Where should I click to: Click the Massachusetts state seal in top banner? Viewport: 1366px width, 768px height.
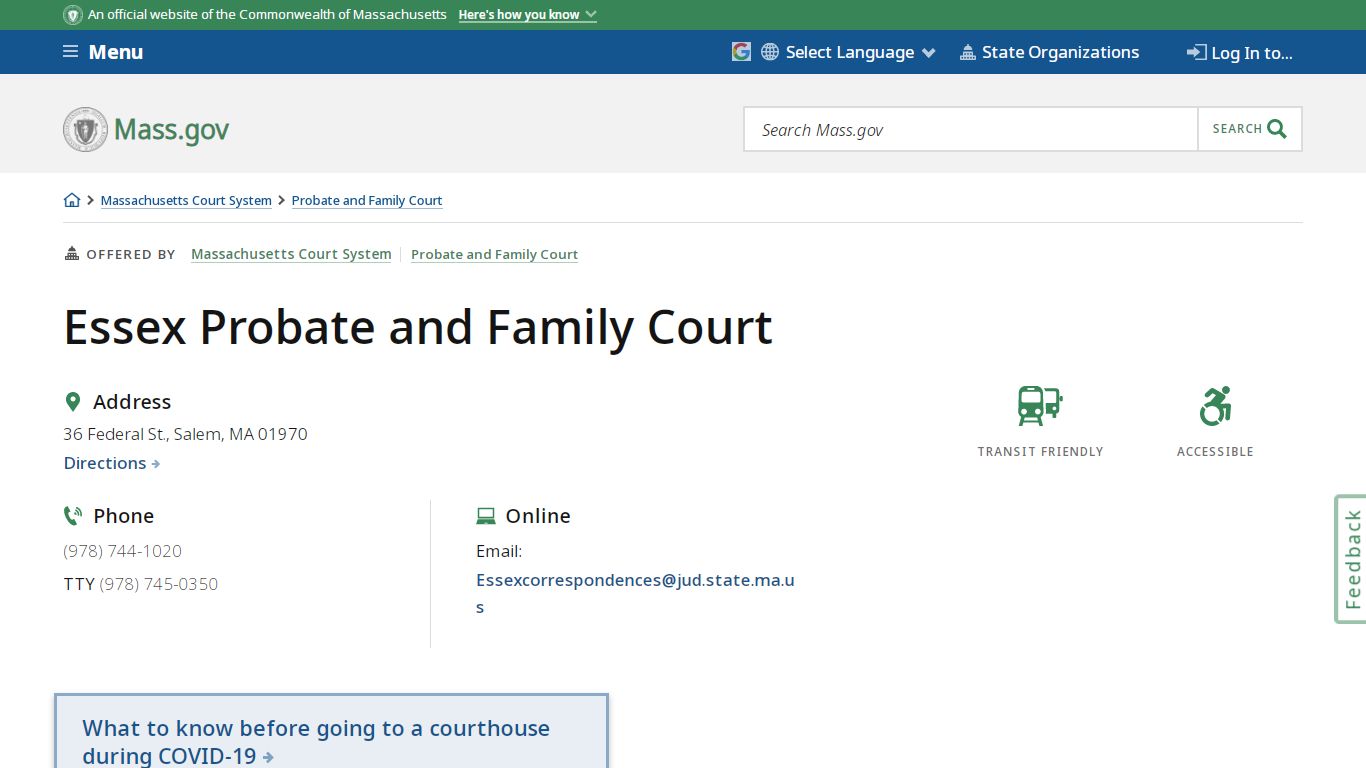tap(73, 15)
